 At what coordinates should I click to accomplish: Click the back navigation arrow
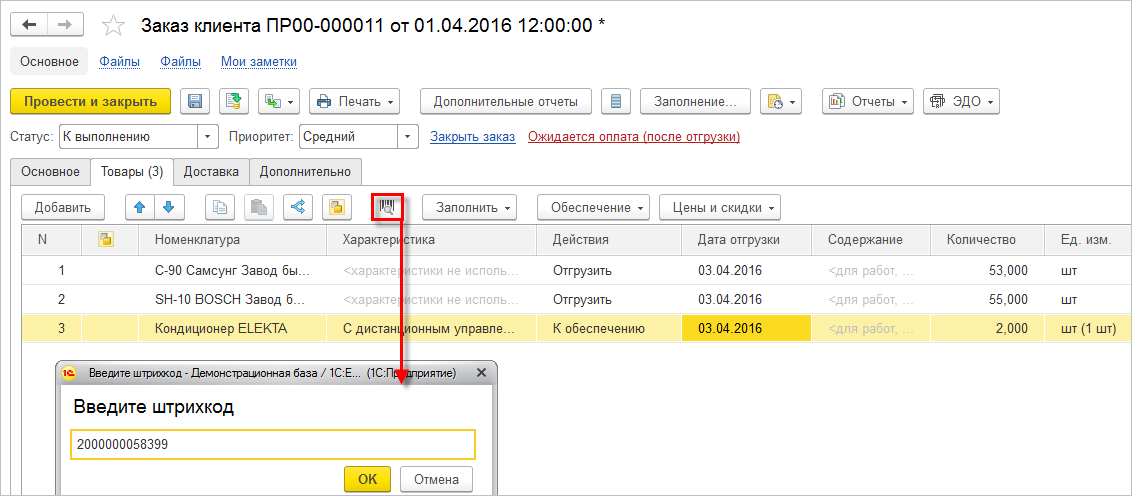click(29, 25)
